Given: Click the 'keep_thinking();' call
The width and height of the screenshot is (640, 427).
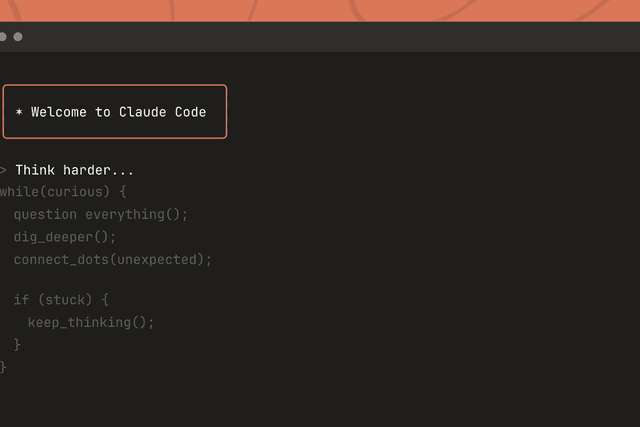Looking at the screenshot, I should tap(91, 322).
